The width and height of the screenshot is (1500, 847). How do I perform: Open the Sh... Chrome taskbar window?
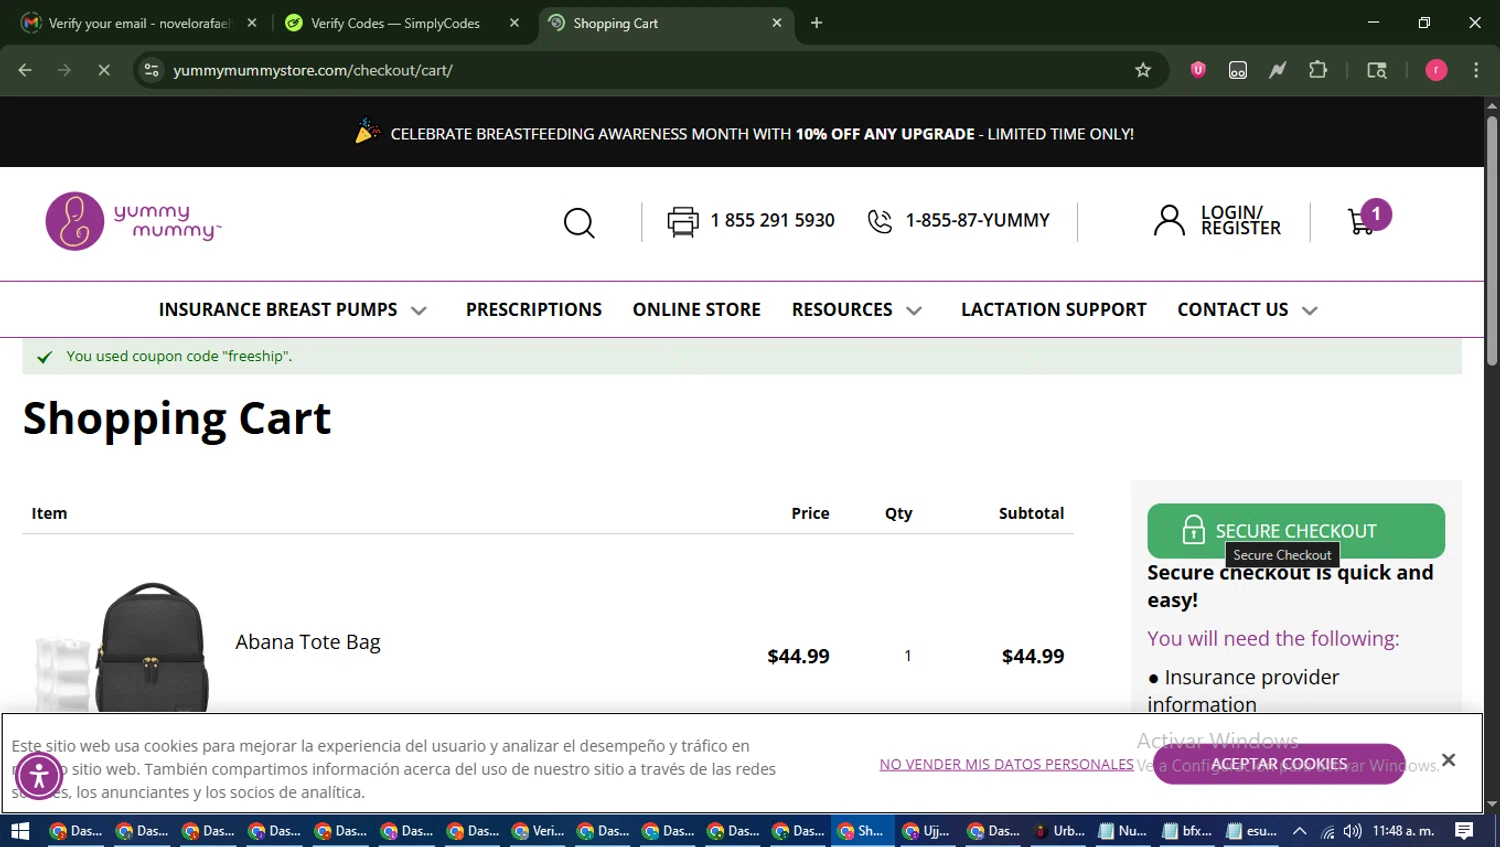pos(862,831)
